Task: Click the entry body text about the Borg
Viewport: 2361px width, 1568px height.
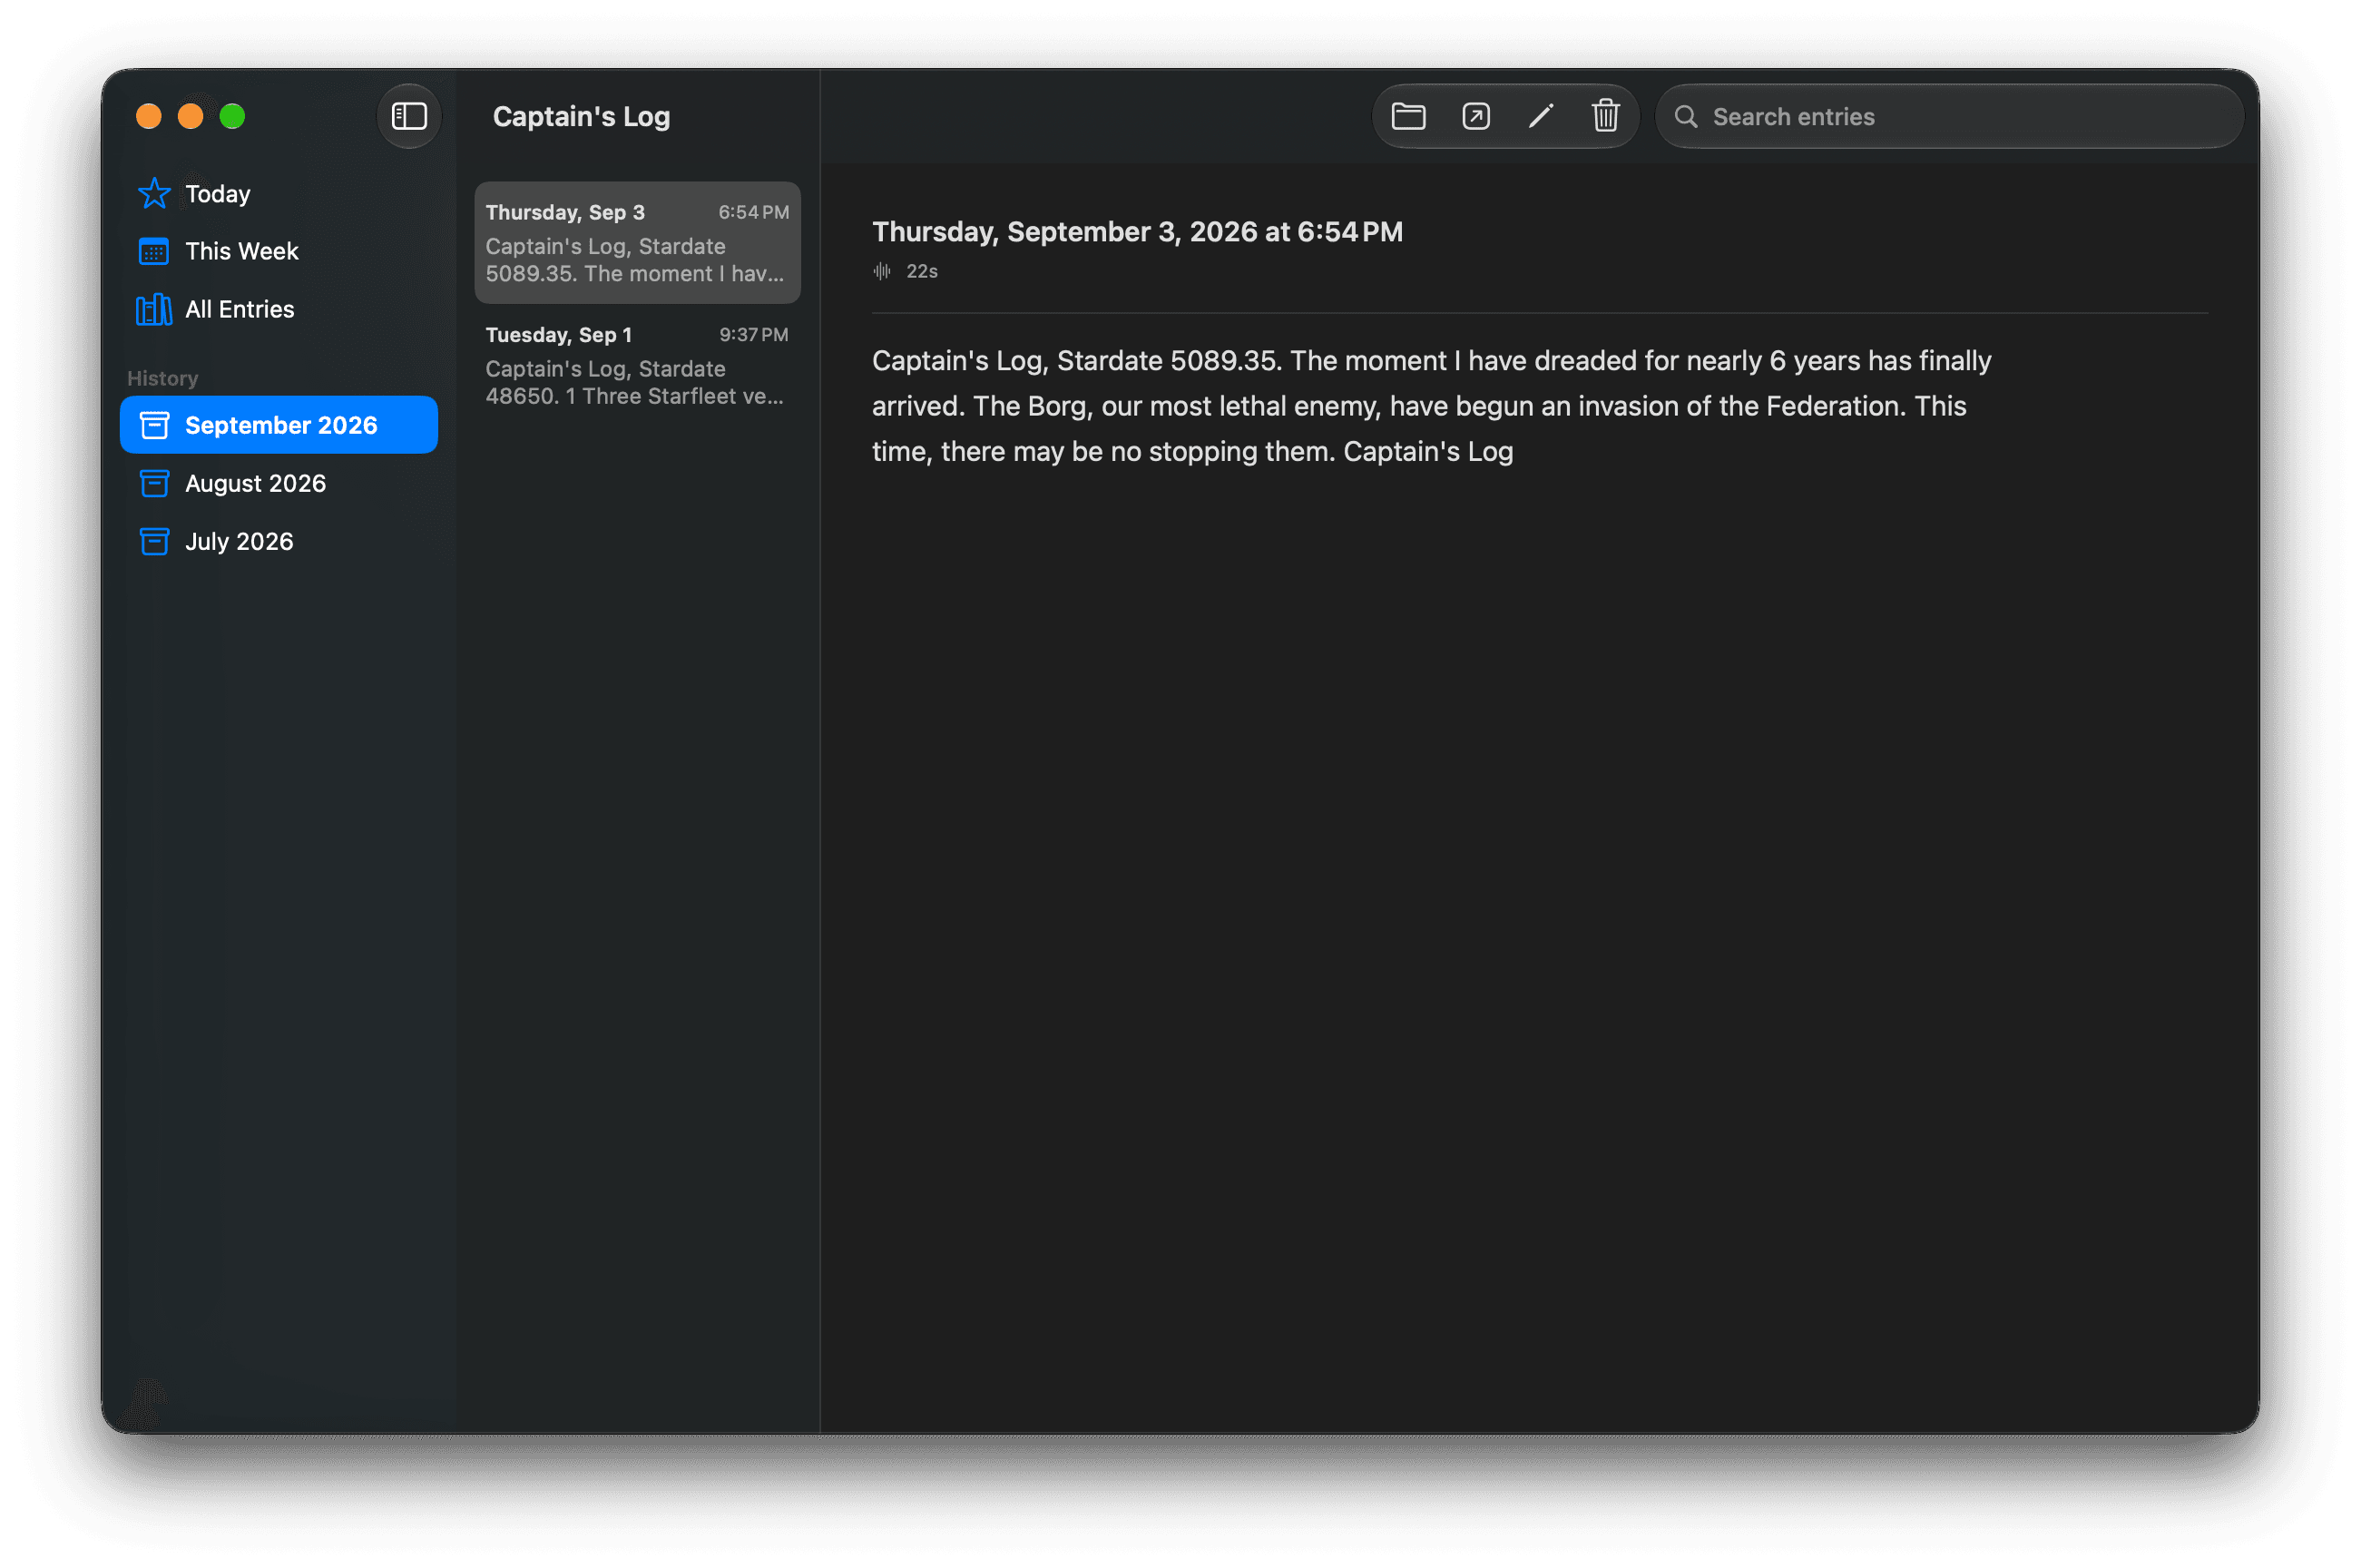Action: click(1432, 407)
